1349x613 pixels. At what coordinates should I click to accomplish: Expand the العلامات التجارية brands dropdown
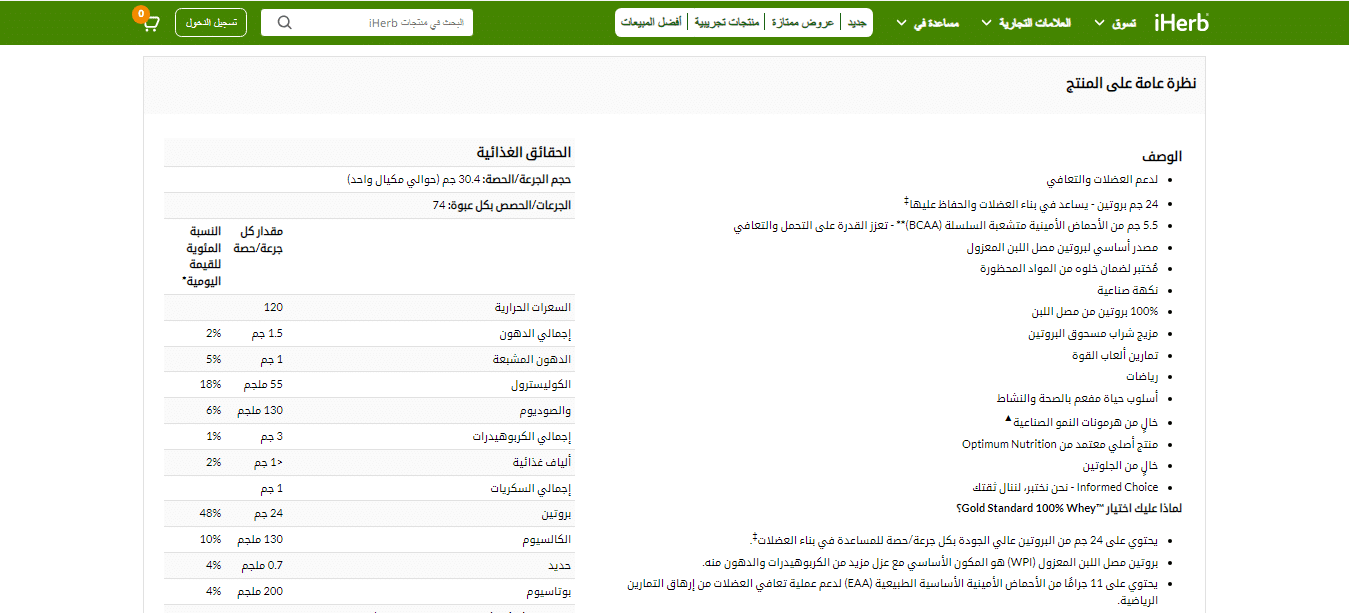(1026, 22)
